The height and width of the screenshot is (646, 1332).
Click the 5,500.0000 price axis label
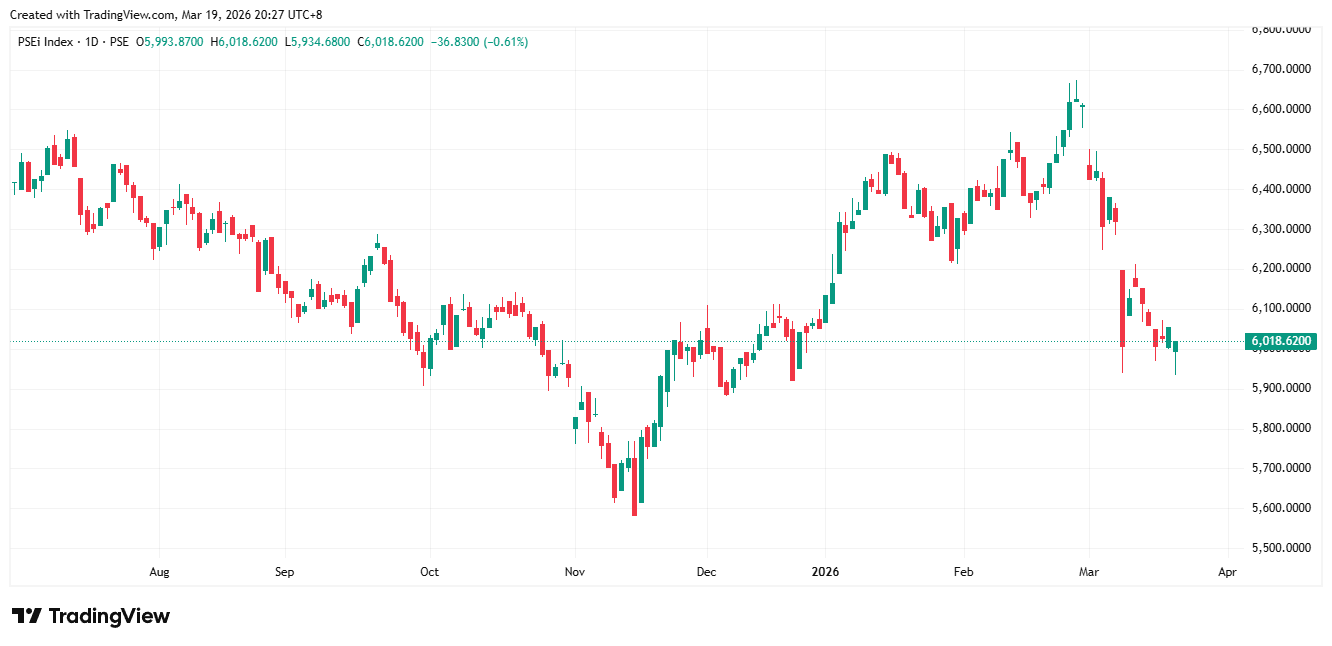click(x=1281, y=548)
